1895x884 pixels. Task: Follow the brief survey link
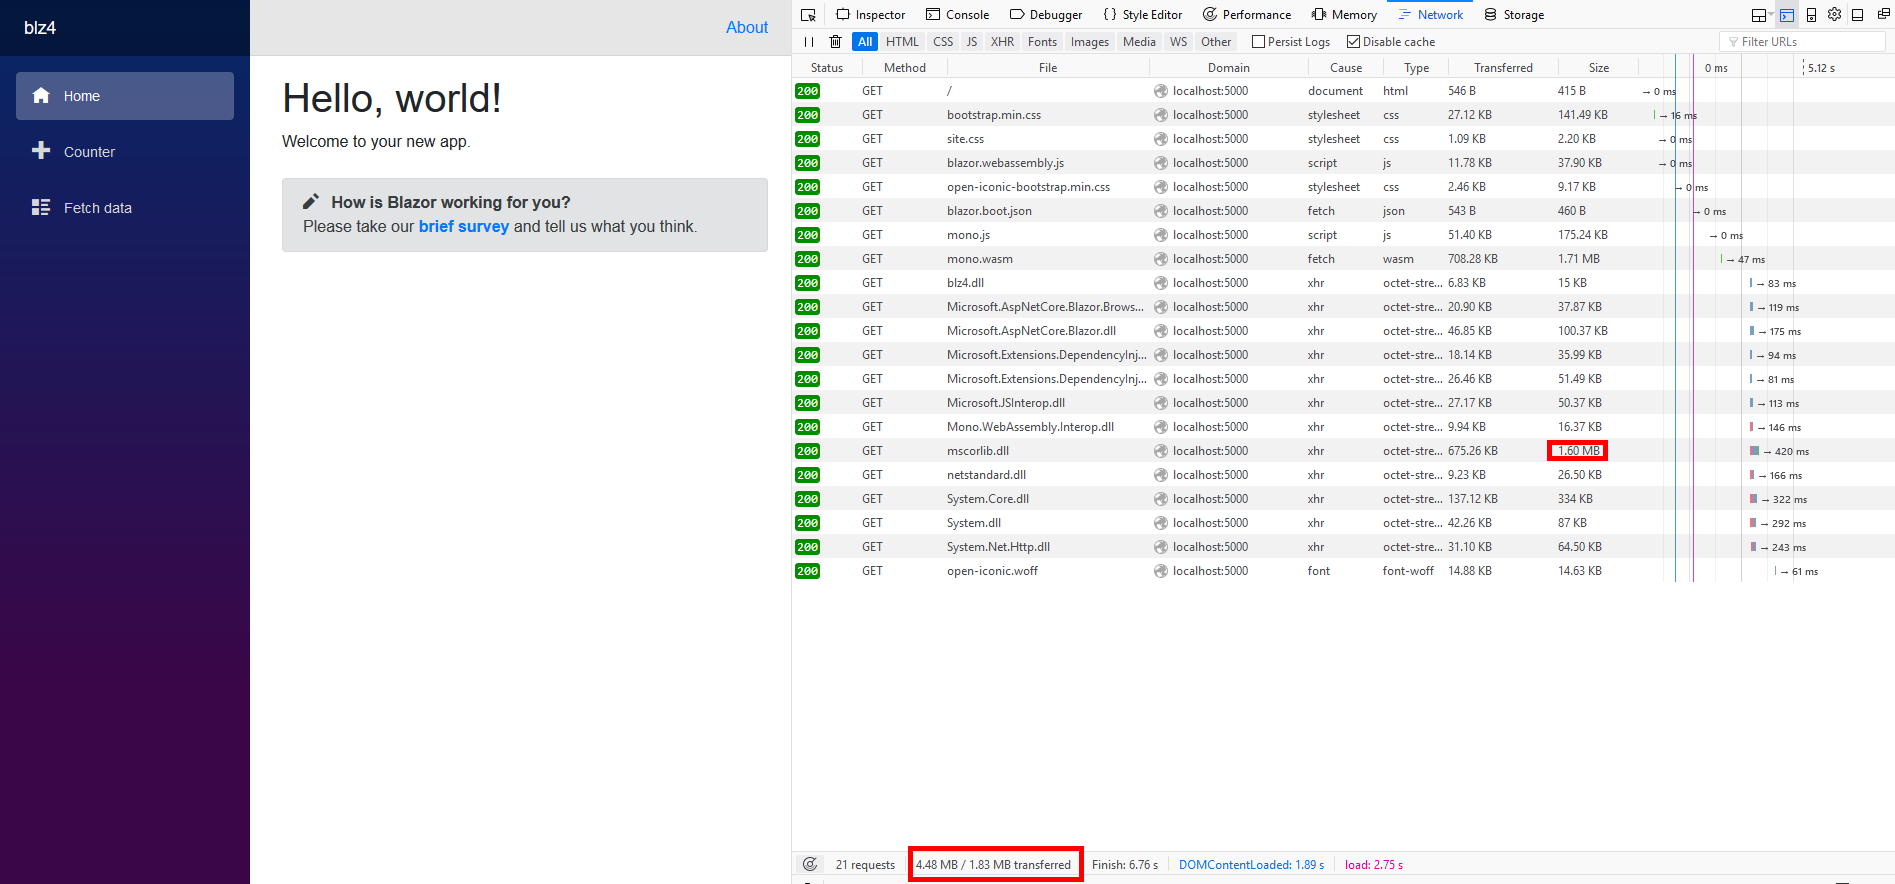(x=464, y=226)
